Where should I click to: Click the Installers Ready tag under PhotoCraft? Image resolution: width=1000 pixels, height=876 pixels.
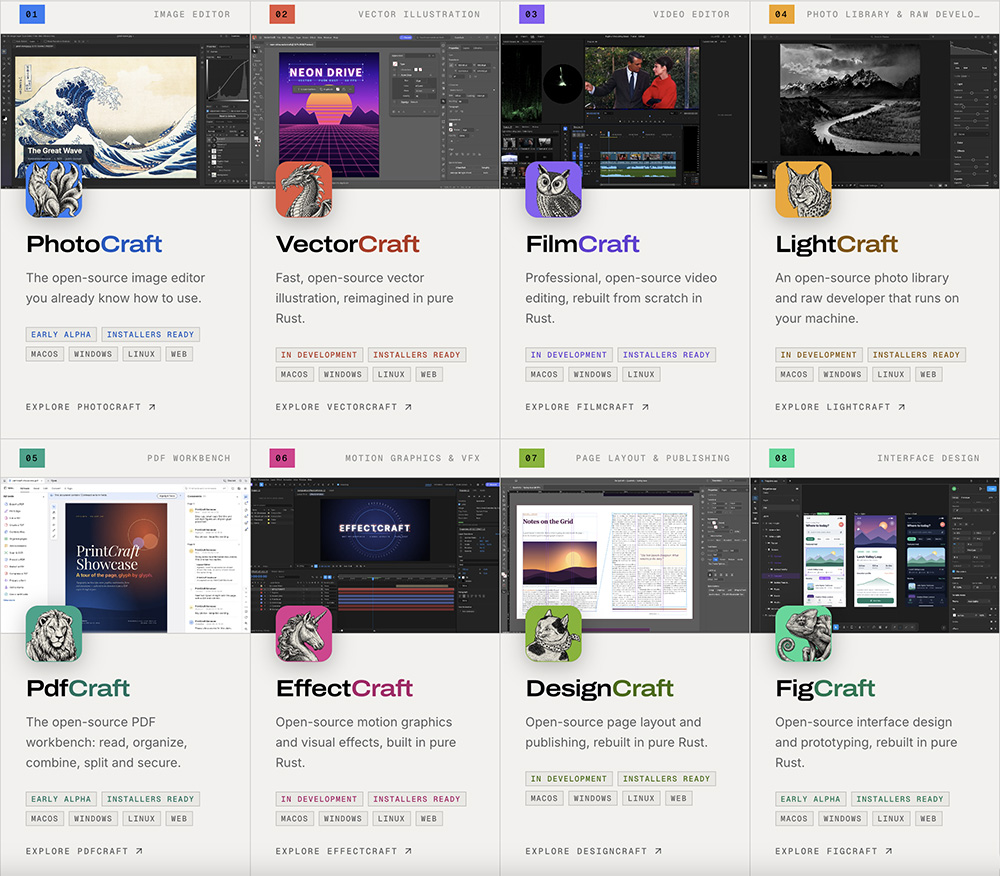pyautogui.click(x=151, y=335)
